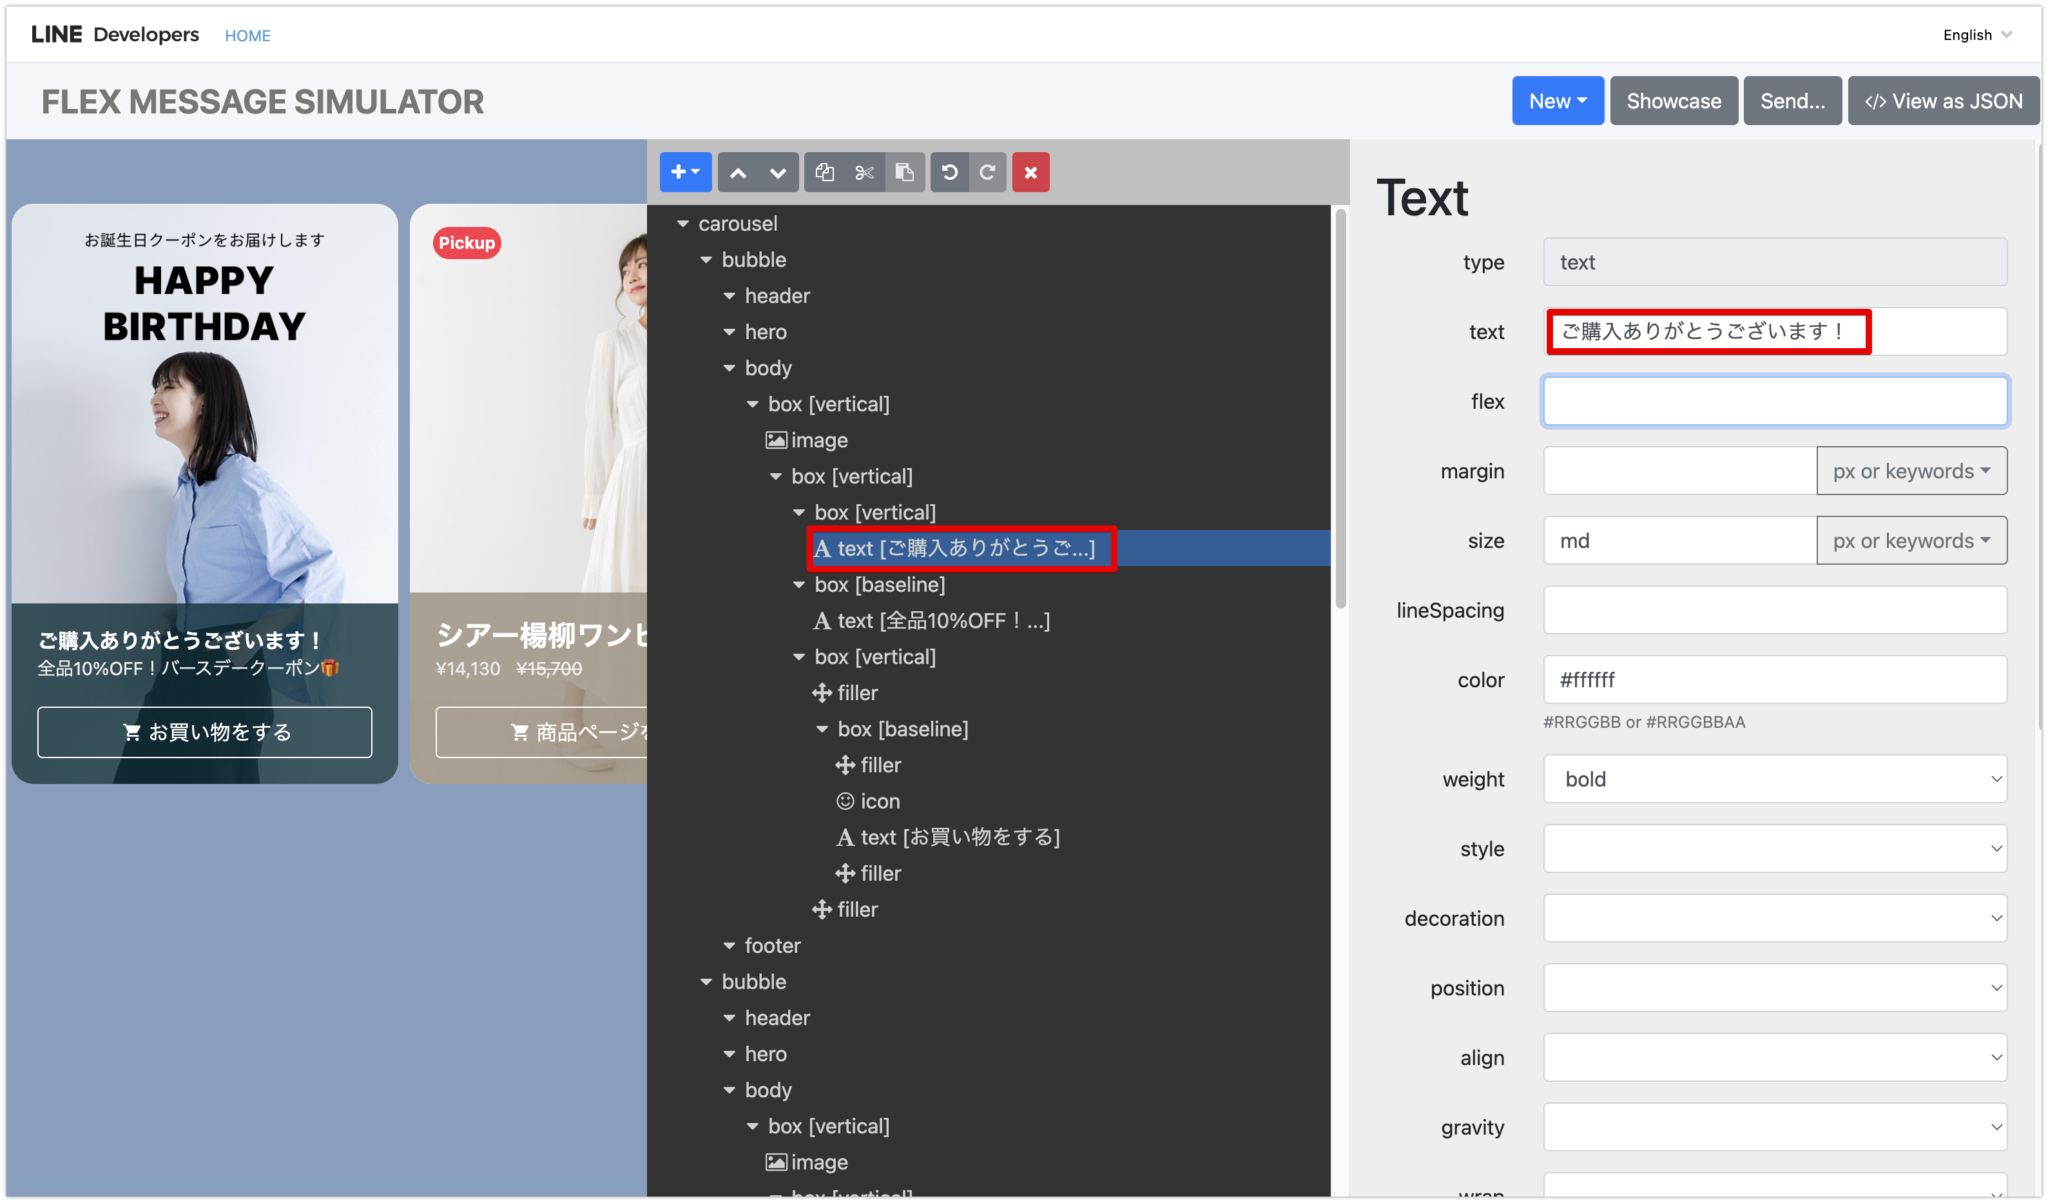Image resolution: width=2048 pixels, height=1203 pixels.
Task: Open the New button dropdown
Action: [x=1557, y=100]
